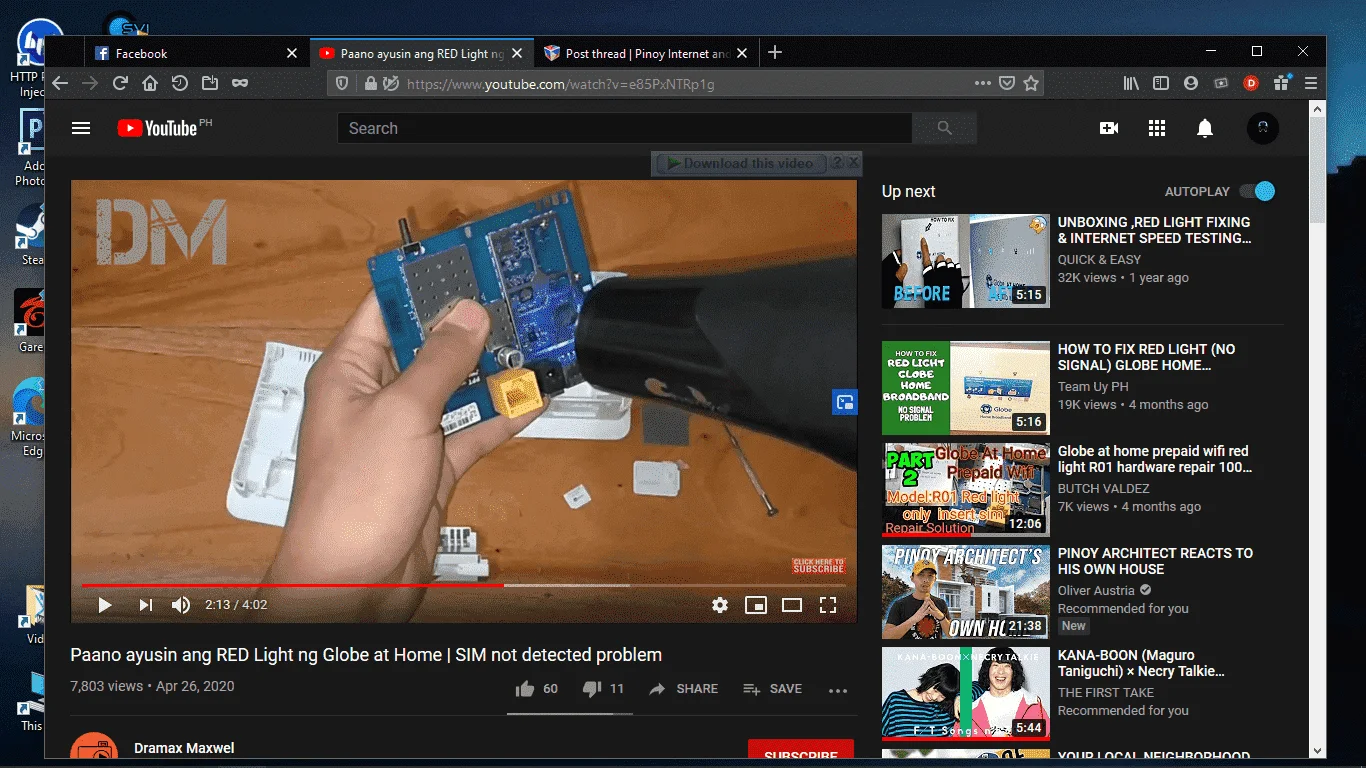
Task: Play the video with the play button
Action: (x=105, y=605)
